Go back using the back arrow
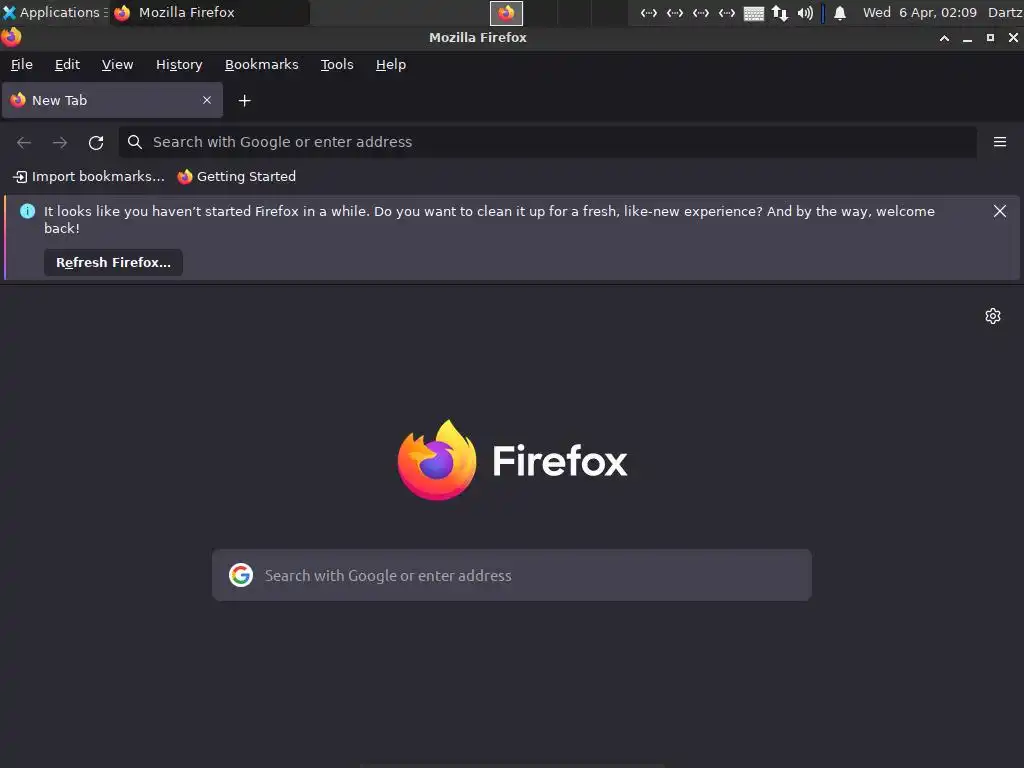The width and height of the screenshot is (1024, 768). point(24,142)
